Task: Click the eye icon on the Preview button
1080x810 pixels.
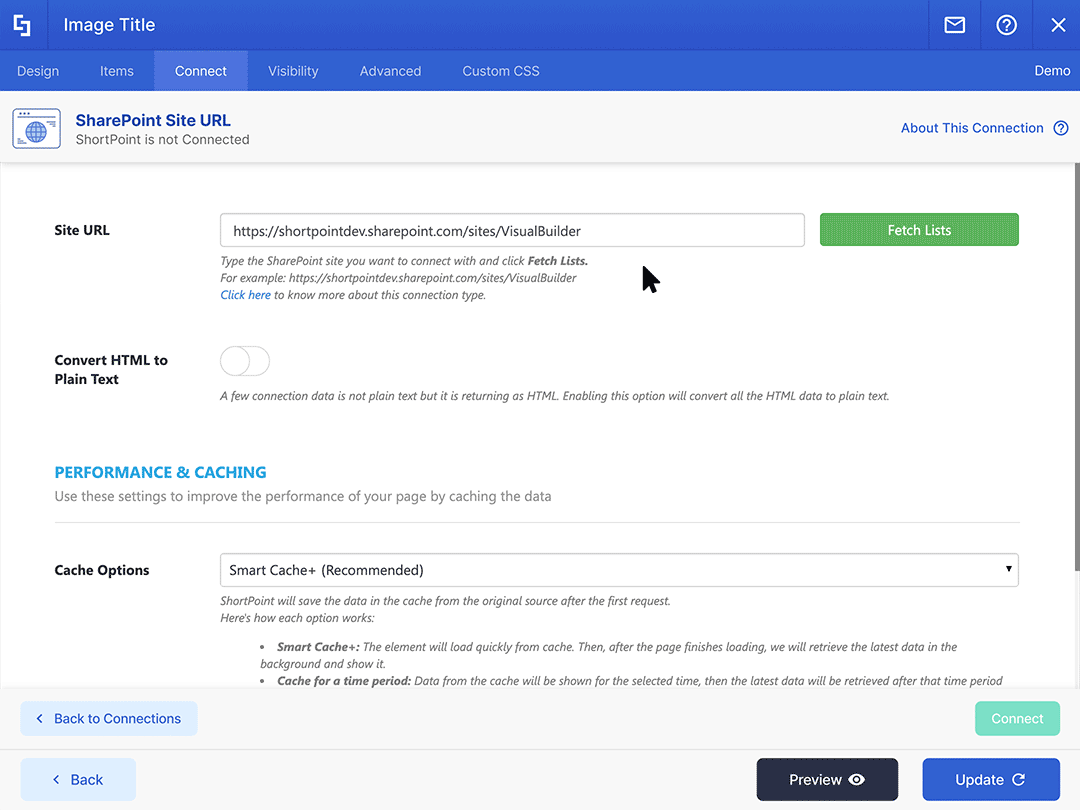Action: tap(855, 779)
